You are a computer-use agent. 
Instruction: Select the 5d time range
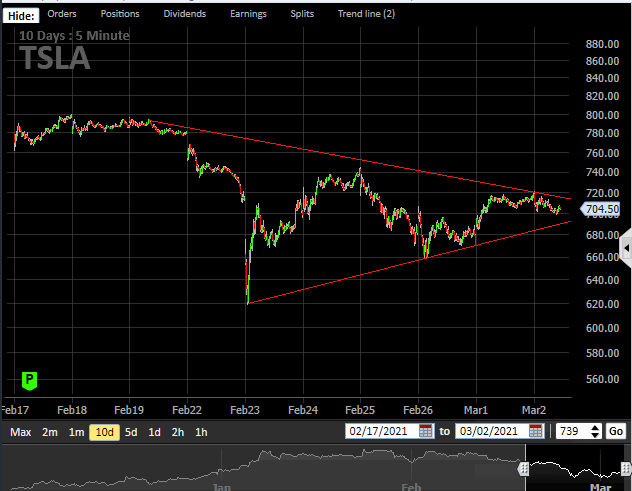click(x=131, y=432)
